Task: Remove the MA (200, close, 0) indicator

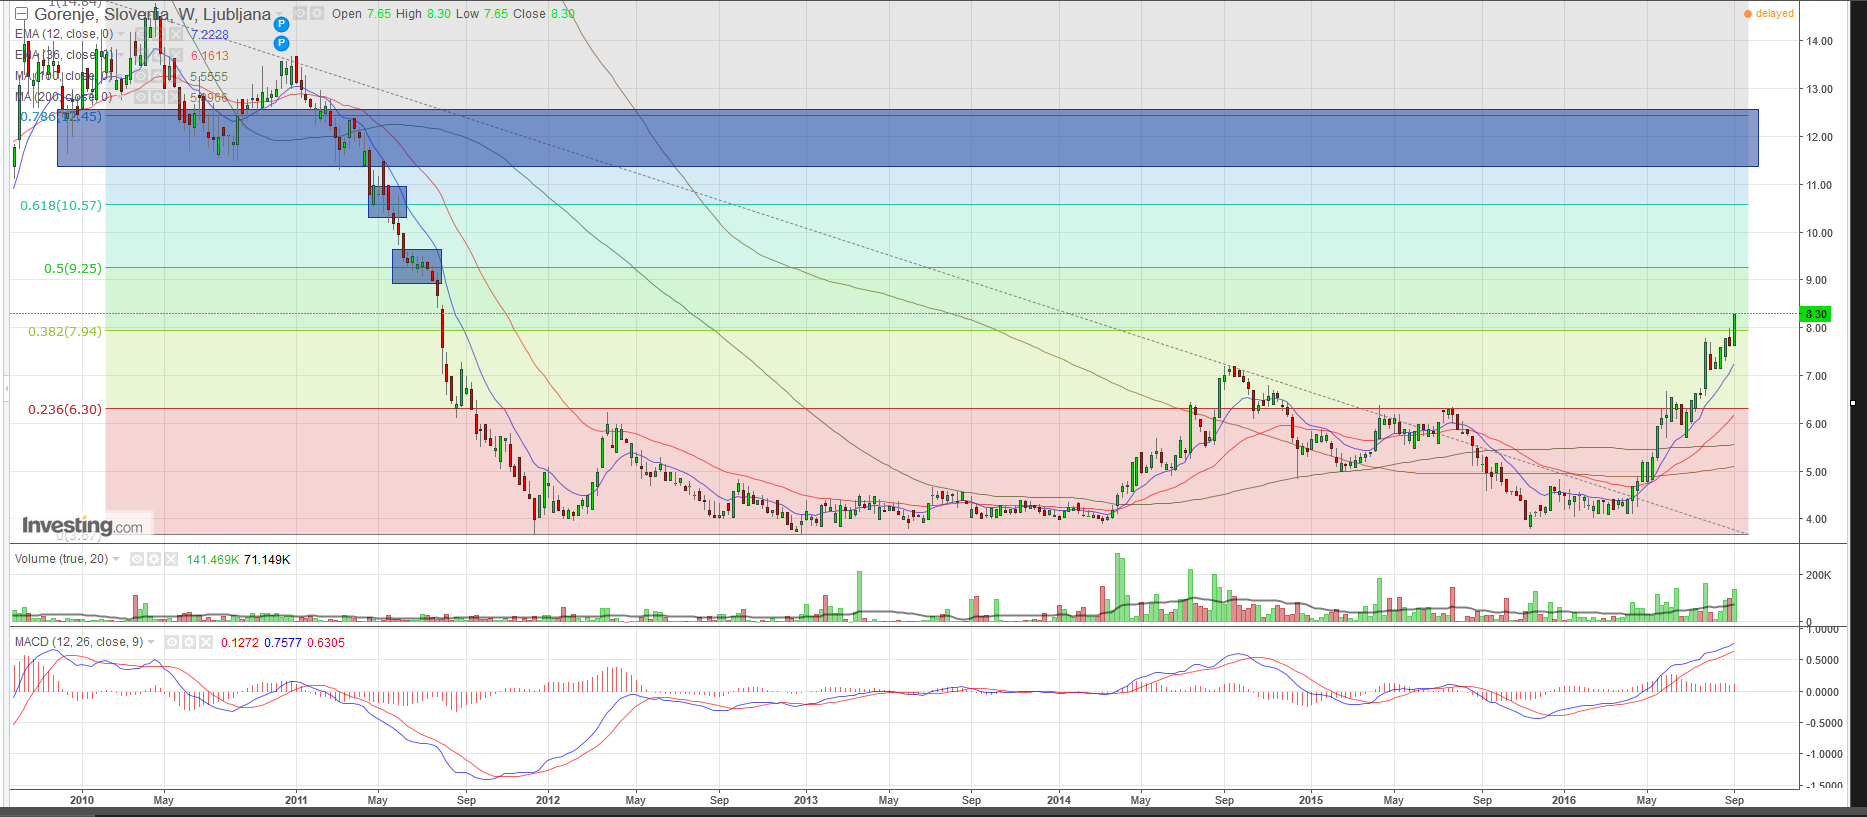Action: (175, 97)
